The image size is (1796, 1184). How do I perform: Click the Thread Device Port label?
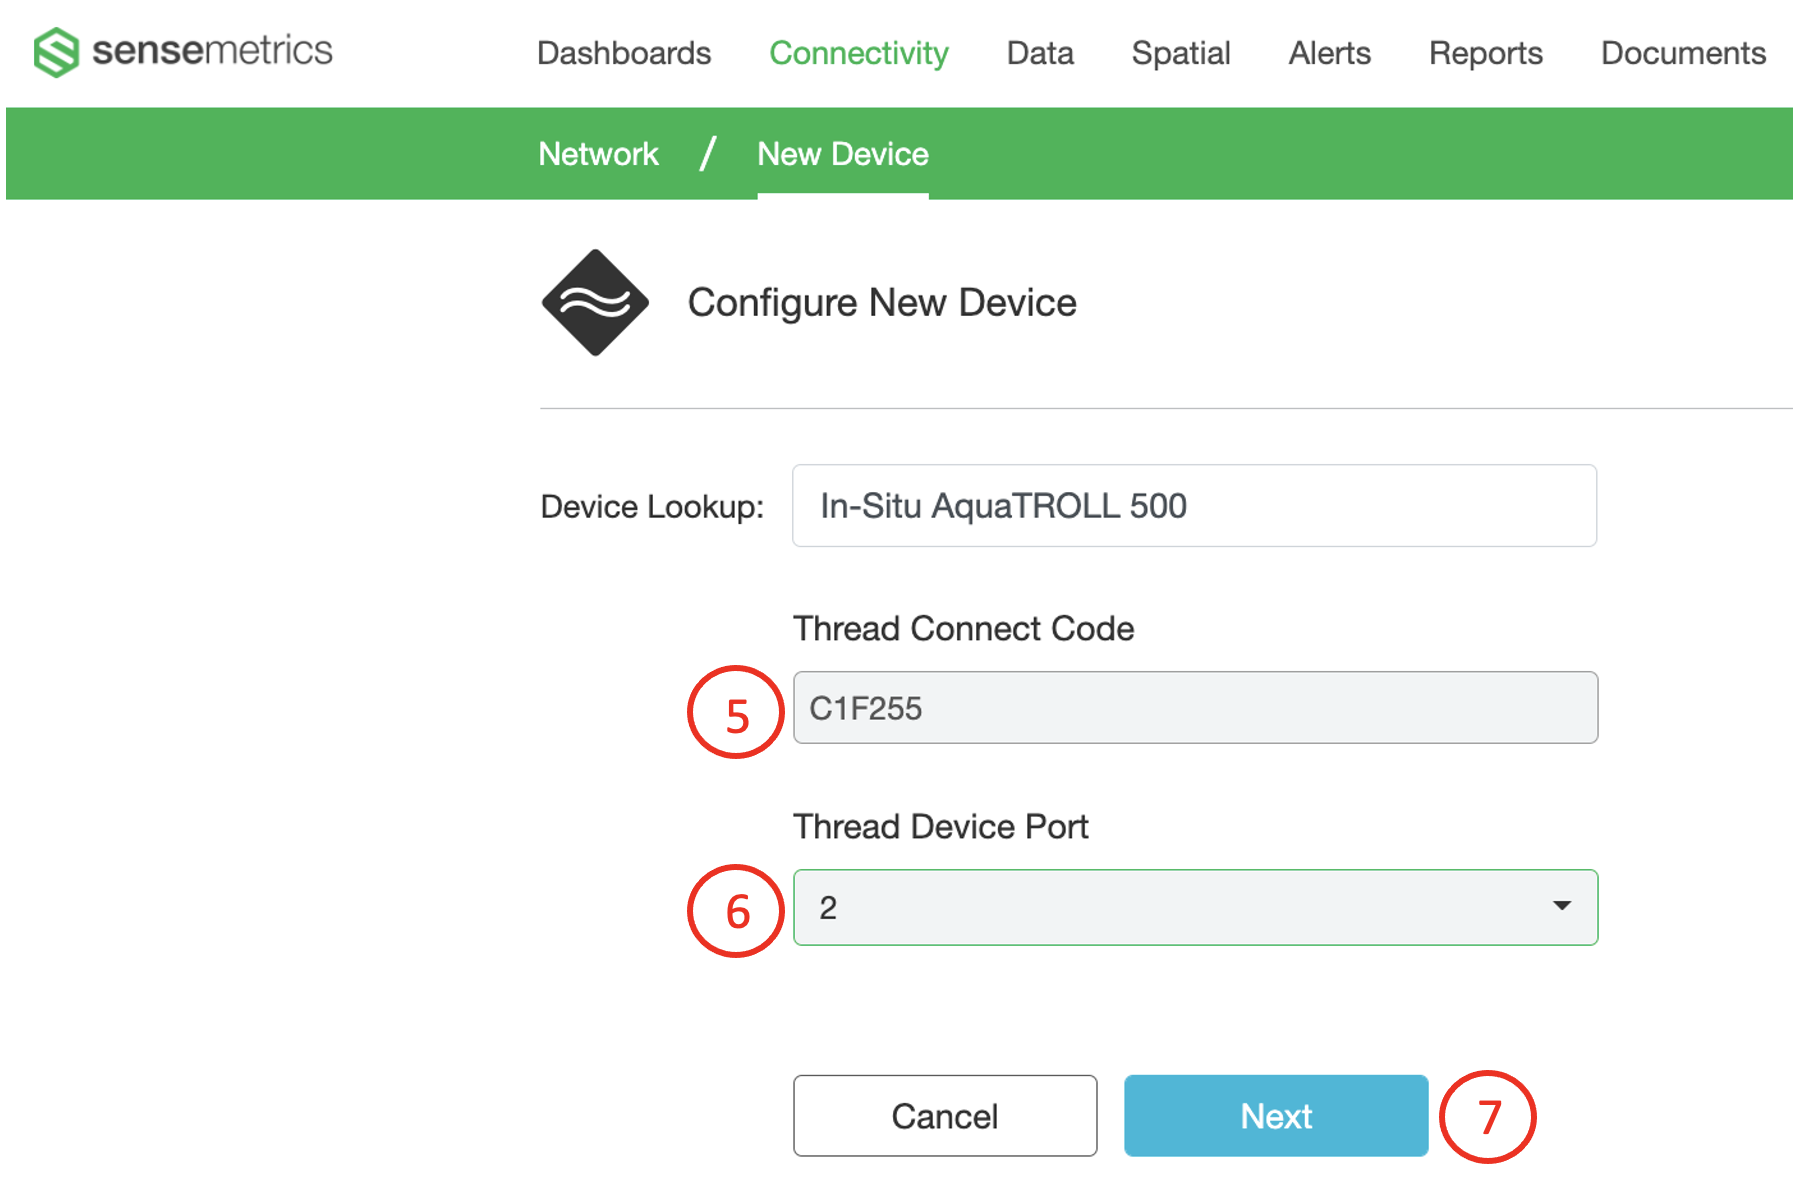coord(941,827)
